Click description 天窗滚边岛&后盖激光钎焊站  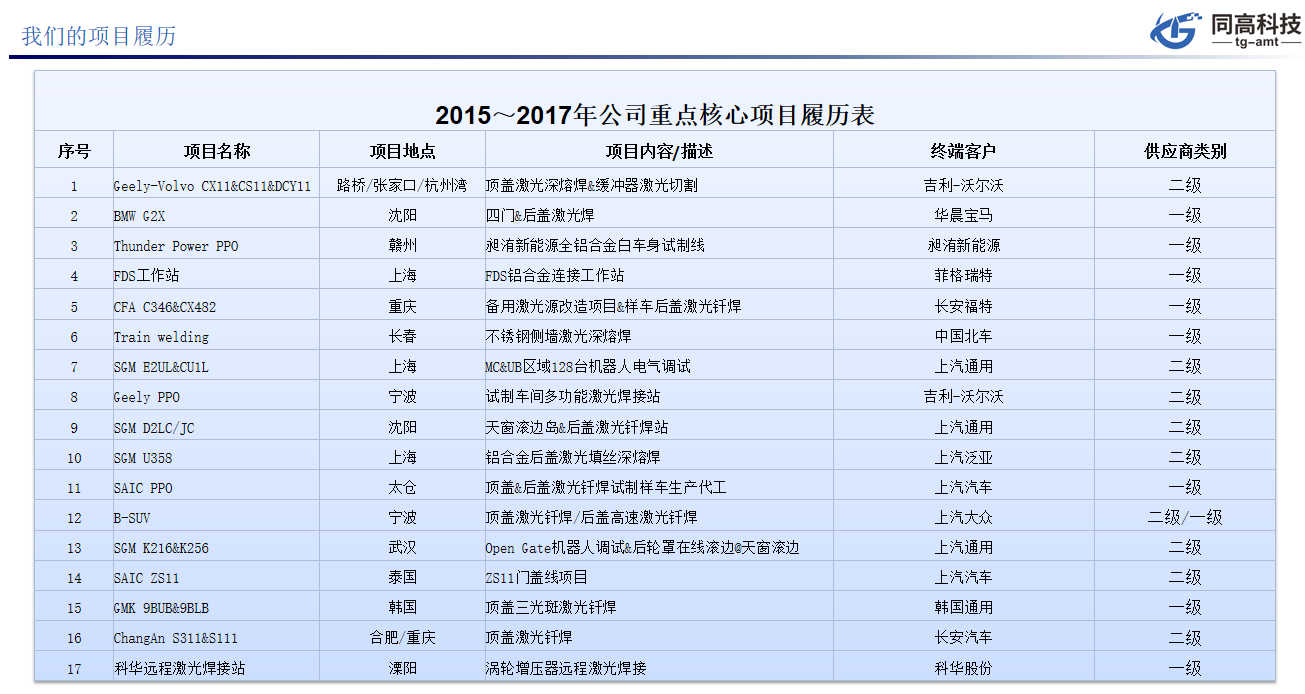click(577, 427)
